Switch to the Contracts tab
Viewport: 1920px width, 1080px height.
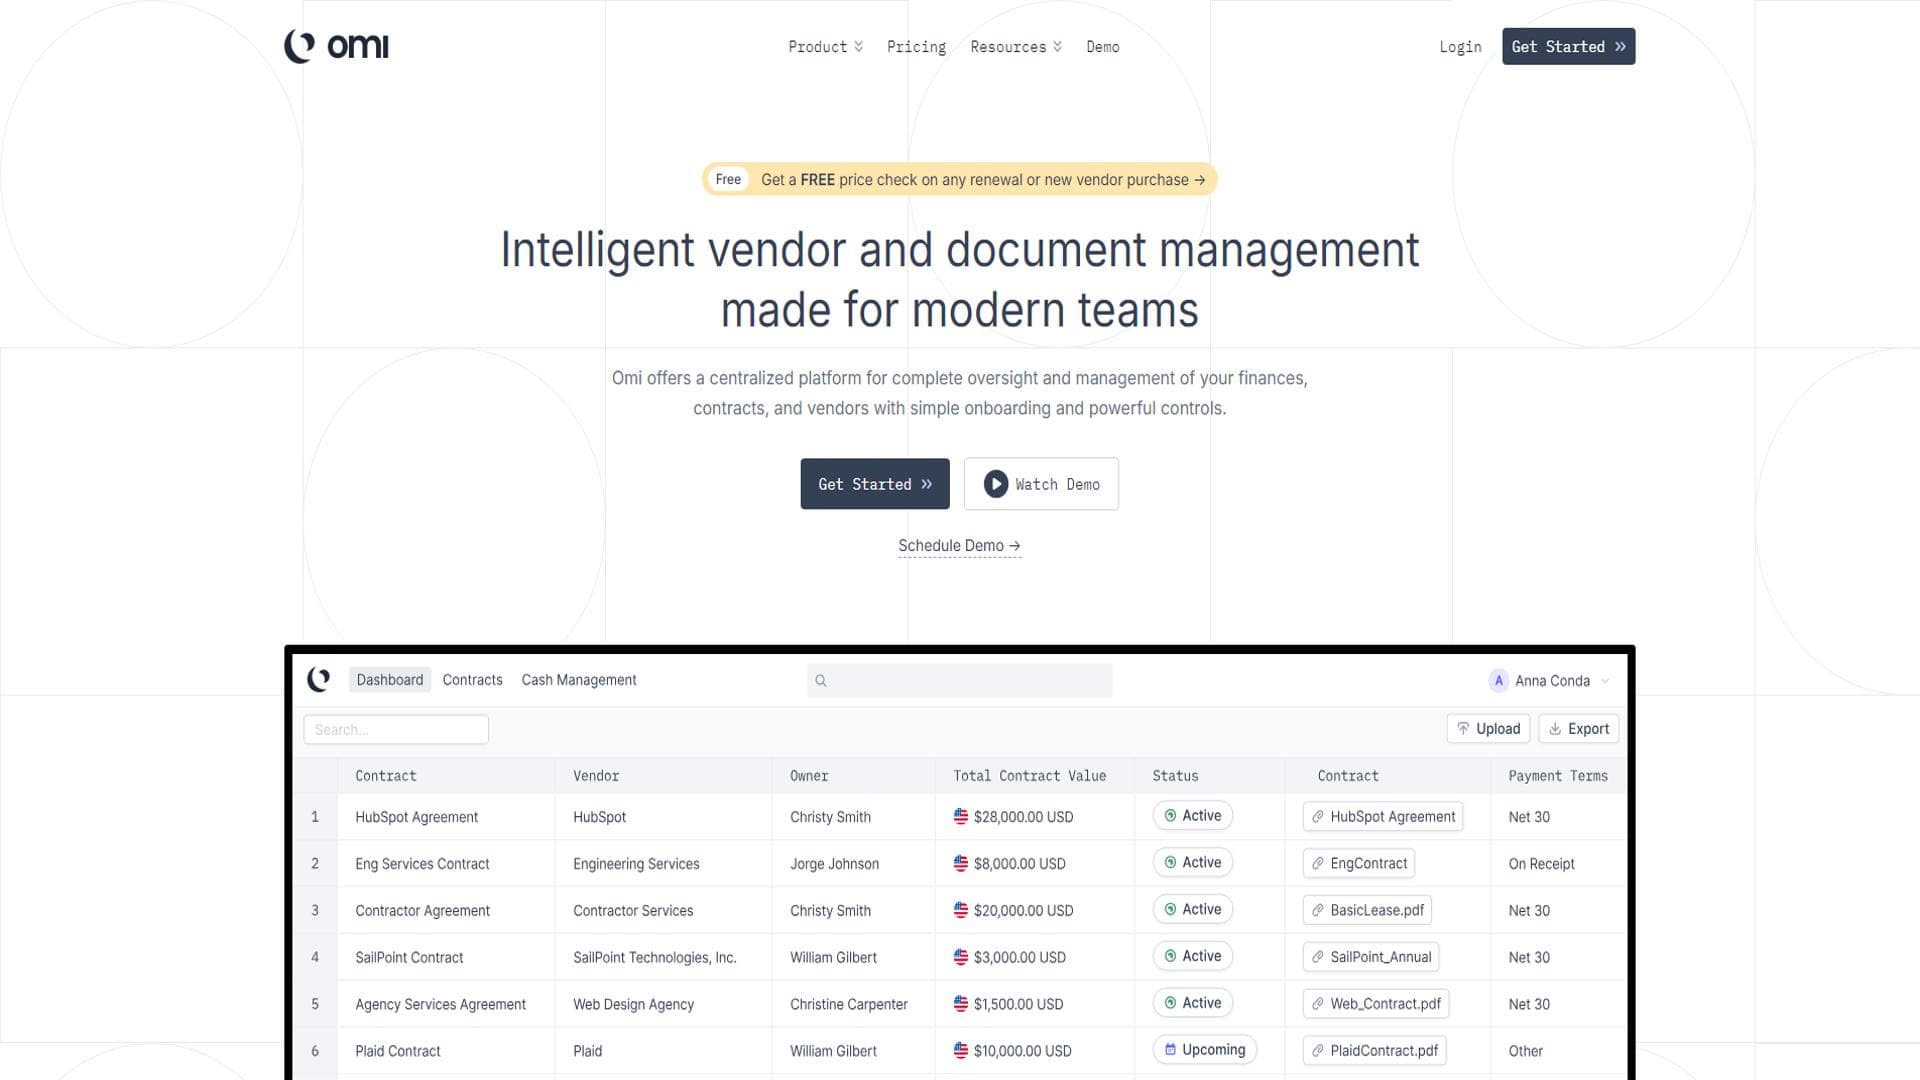[473, 680]
